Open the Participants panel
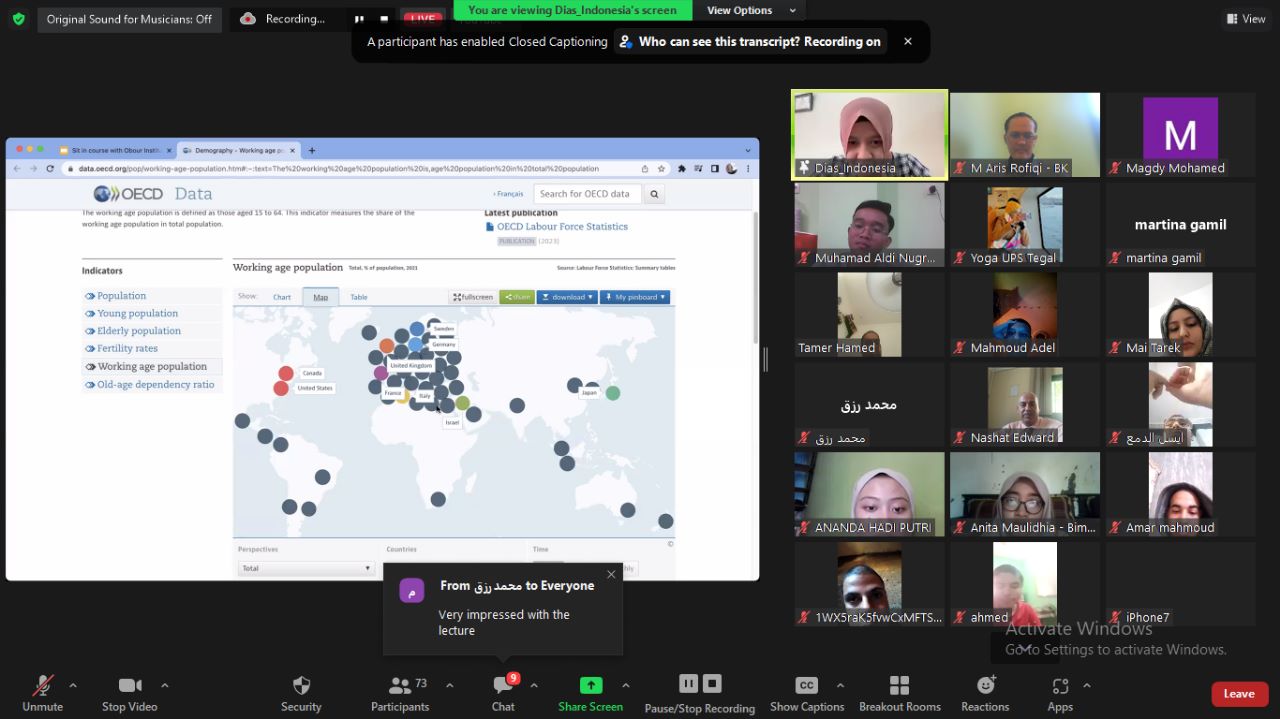This screenshot has height=719, width=1280. pos(400,693)
